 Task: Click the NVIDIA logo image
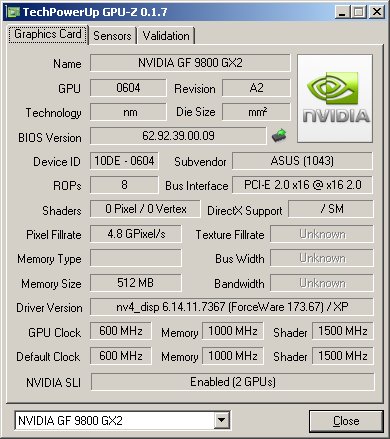tap(335, 99)
